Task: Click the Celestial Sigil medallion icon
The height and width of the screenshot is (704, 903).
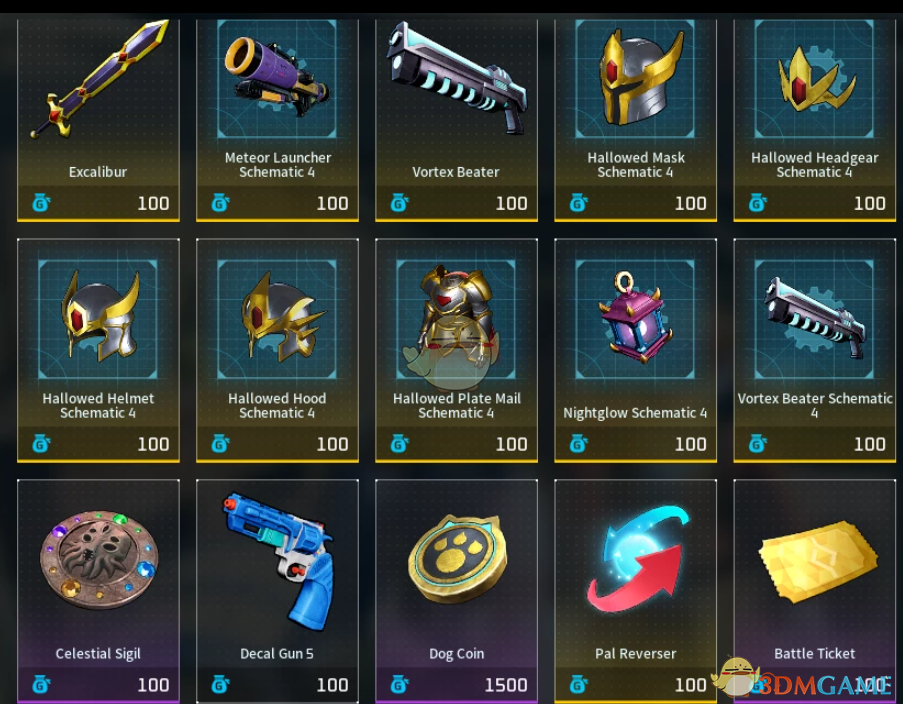Action: (x=99, y=559)
